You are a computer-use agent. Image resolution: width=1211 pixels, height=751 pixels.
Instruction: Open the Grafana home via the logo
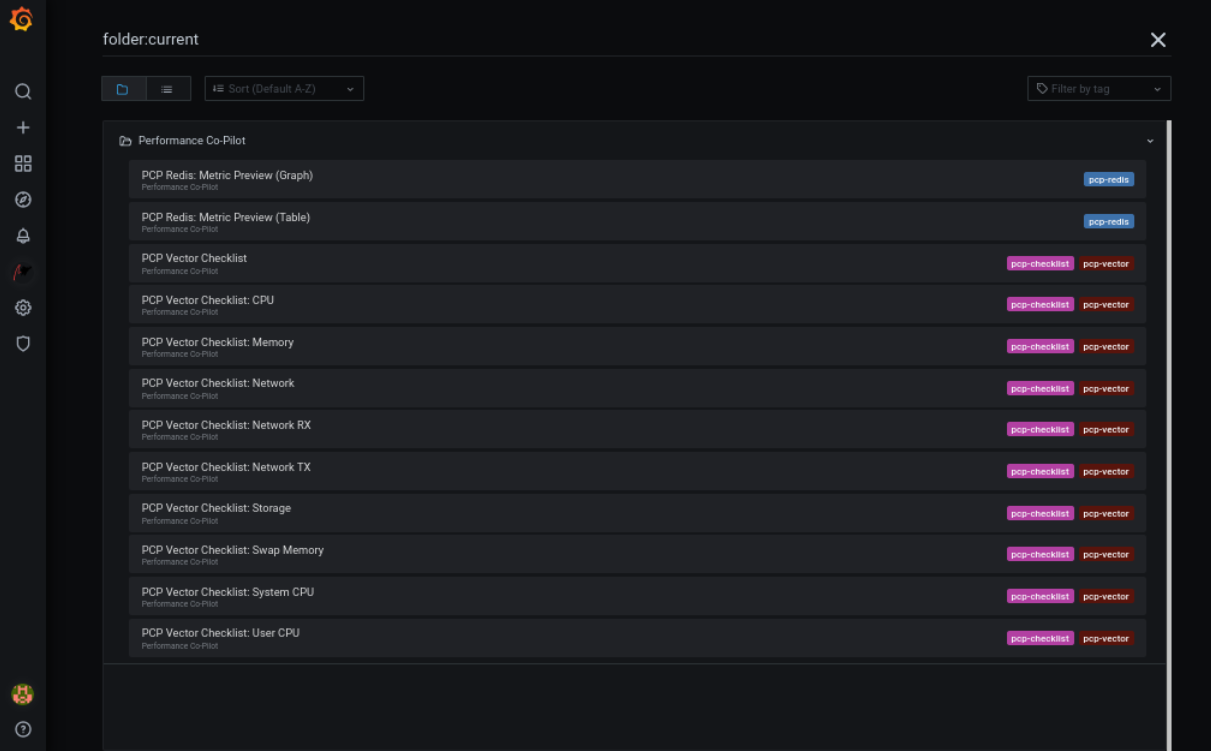[x=22, y=18]
